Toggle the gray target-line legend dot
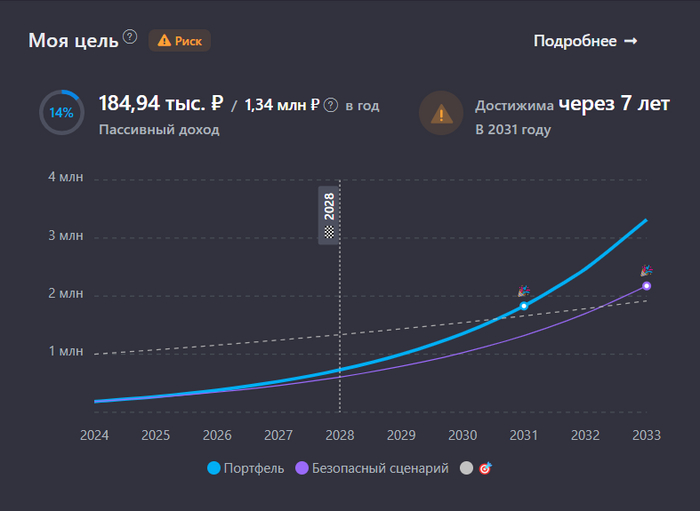 [466, 468]
